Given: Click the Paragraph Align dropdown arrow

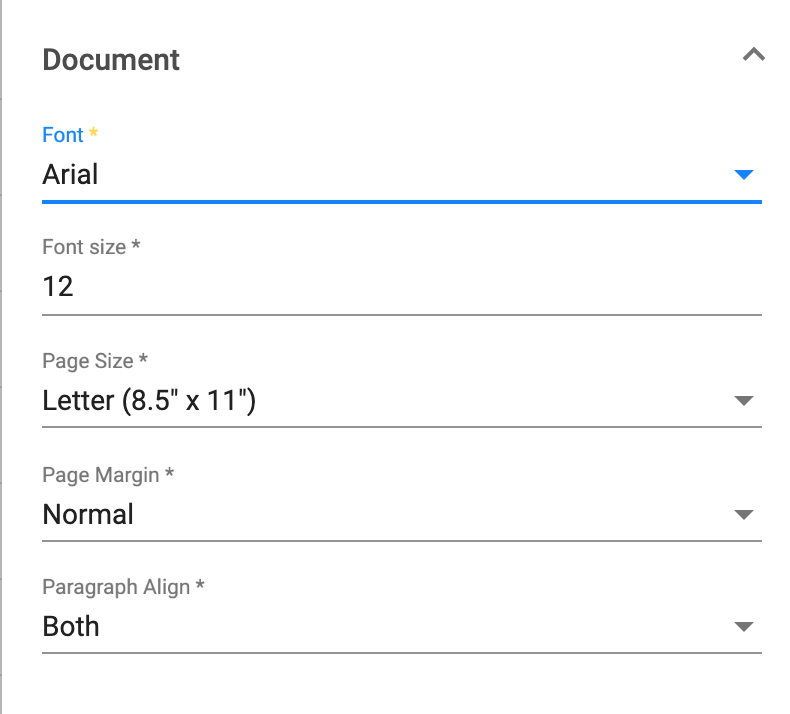Looking at the screenshot, I should point(744,626).
